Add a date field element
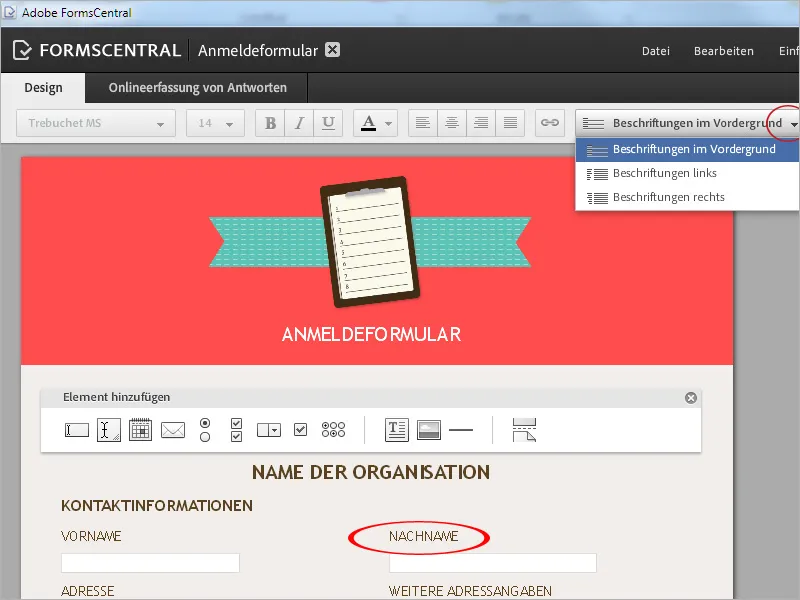The width and height of the screenshot is (800, 600). click(140, 430)
